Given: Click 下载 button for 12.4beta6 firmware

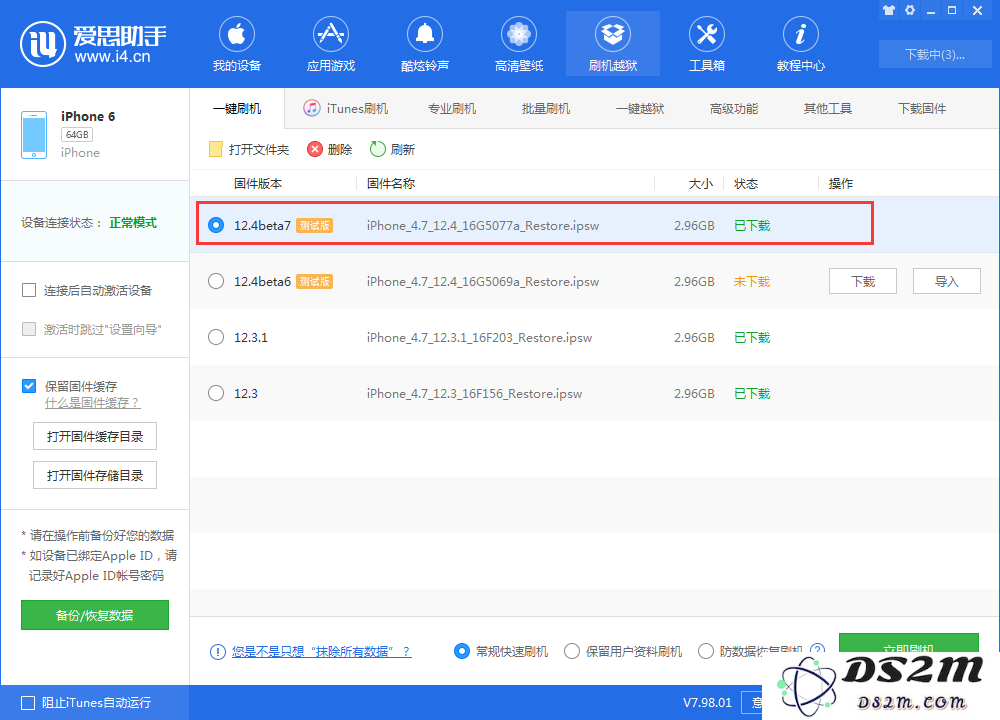Looking at the screenshot, I should pyautogui.click(x=863, y=281).
